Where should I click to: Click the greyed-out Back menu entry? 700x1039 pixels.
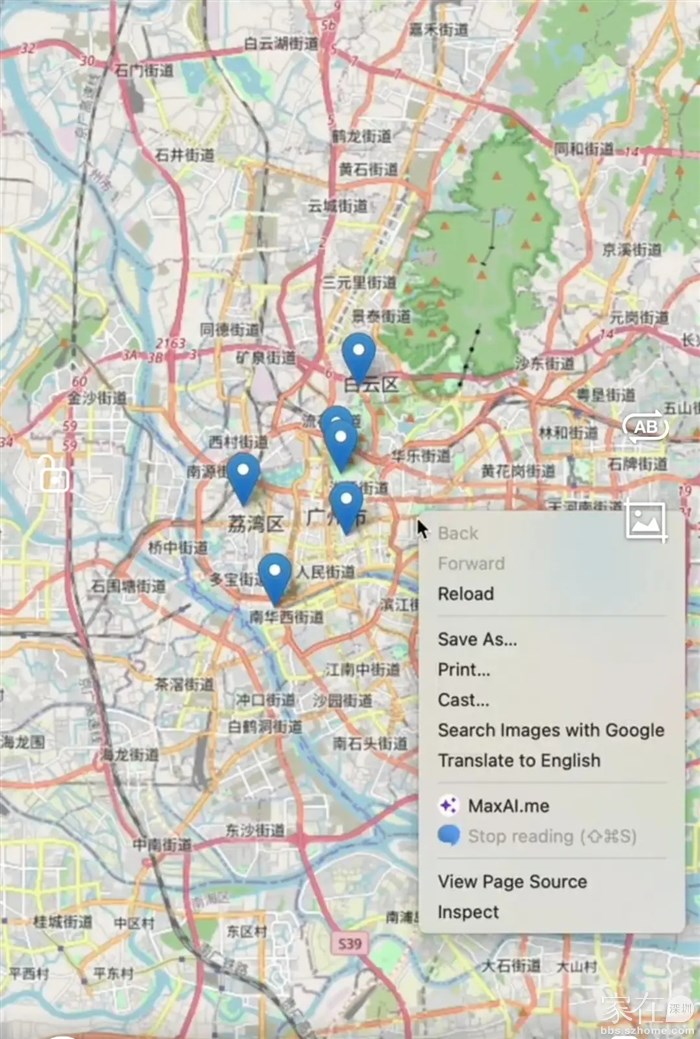click(458, 534)
